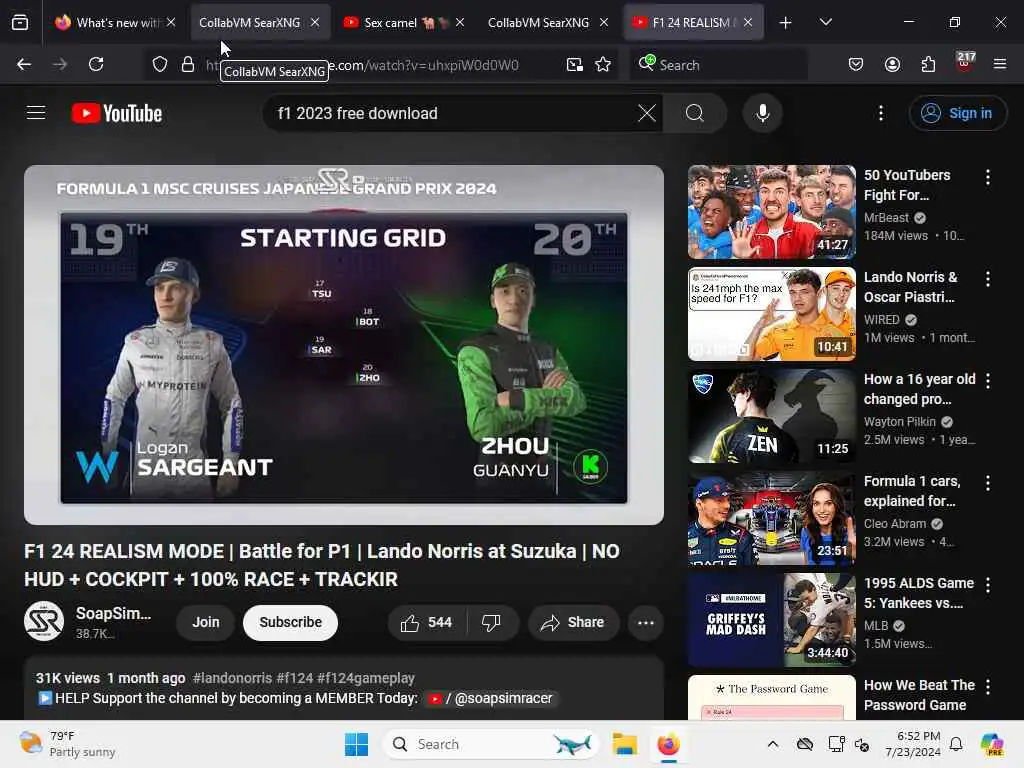Screen dimensions: 1024x768
Task: Open Griffey's Mad Dash thumbnail
Action: tap(772, 620)
